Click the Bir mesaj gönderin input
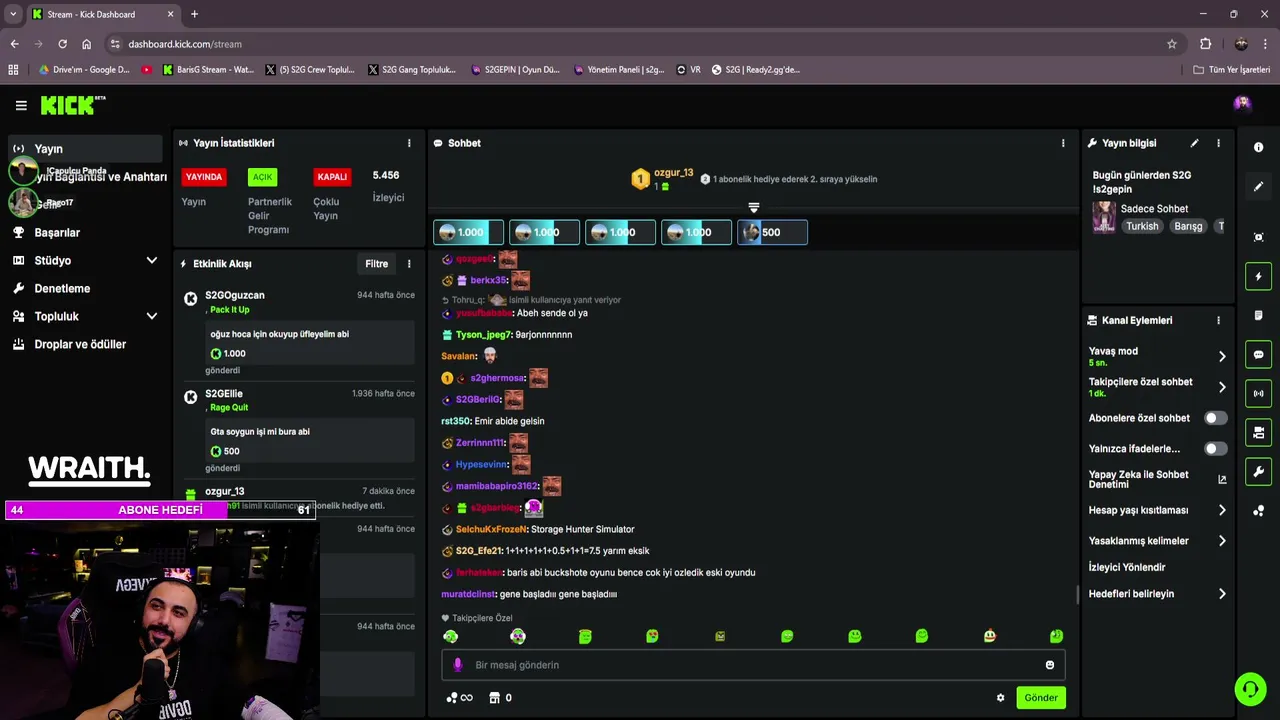Screen dimensions: 1280x720 [x=754, y=665]
